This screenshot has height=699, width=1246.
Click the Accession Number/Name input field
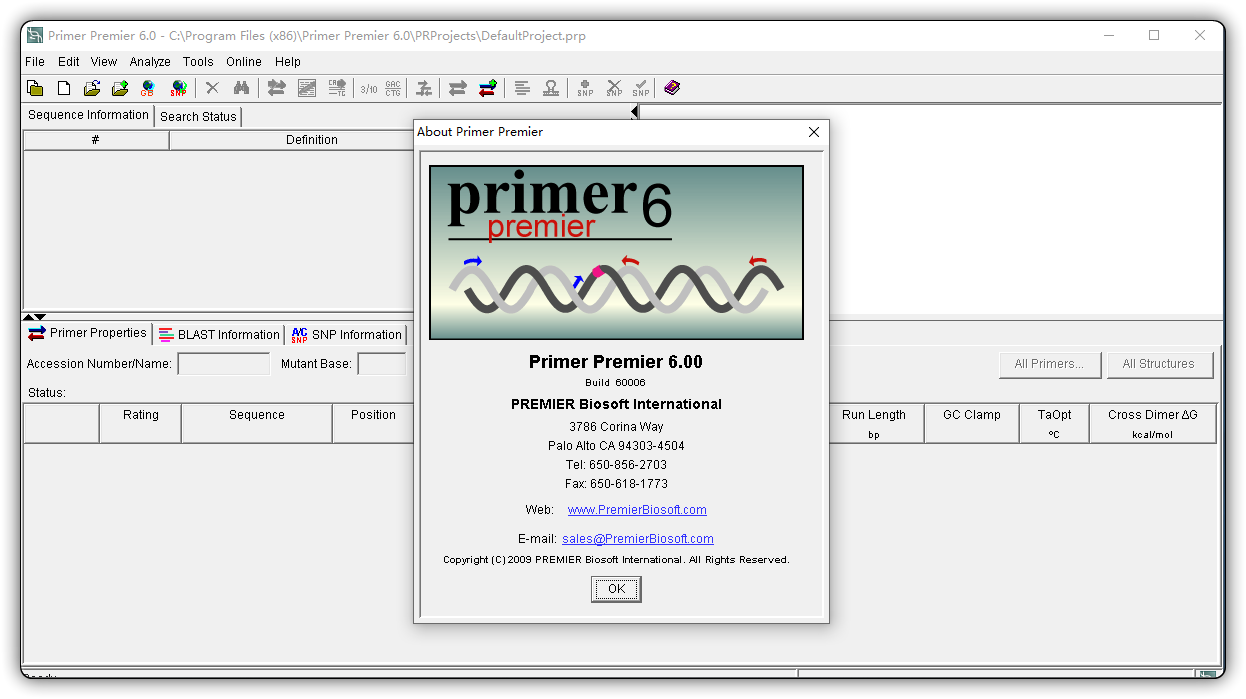pyautogui.click(x=223, y=364)
